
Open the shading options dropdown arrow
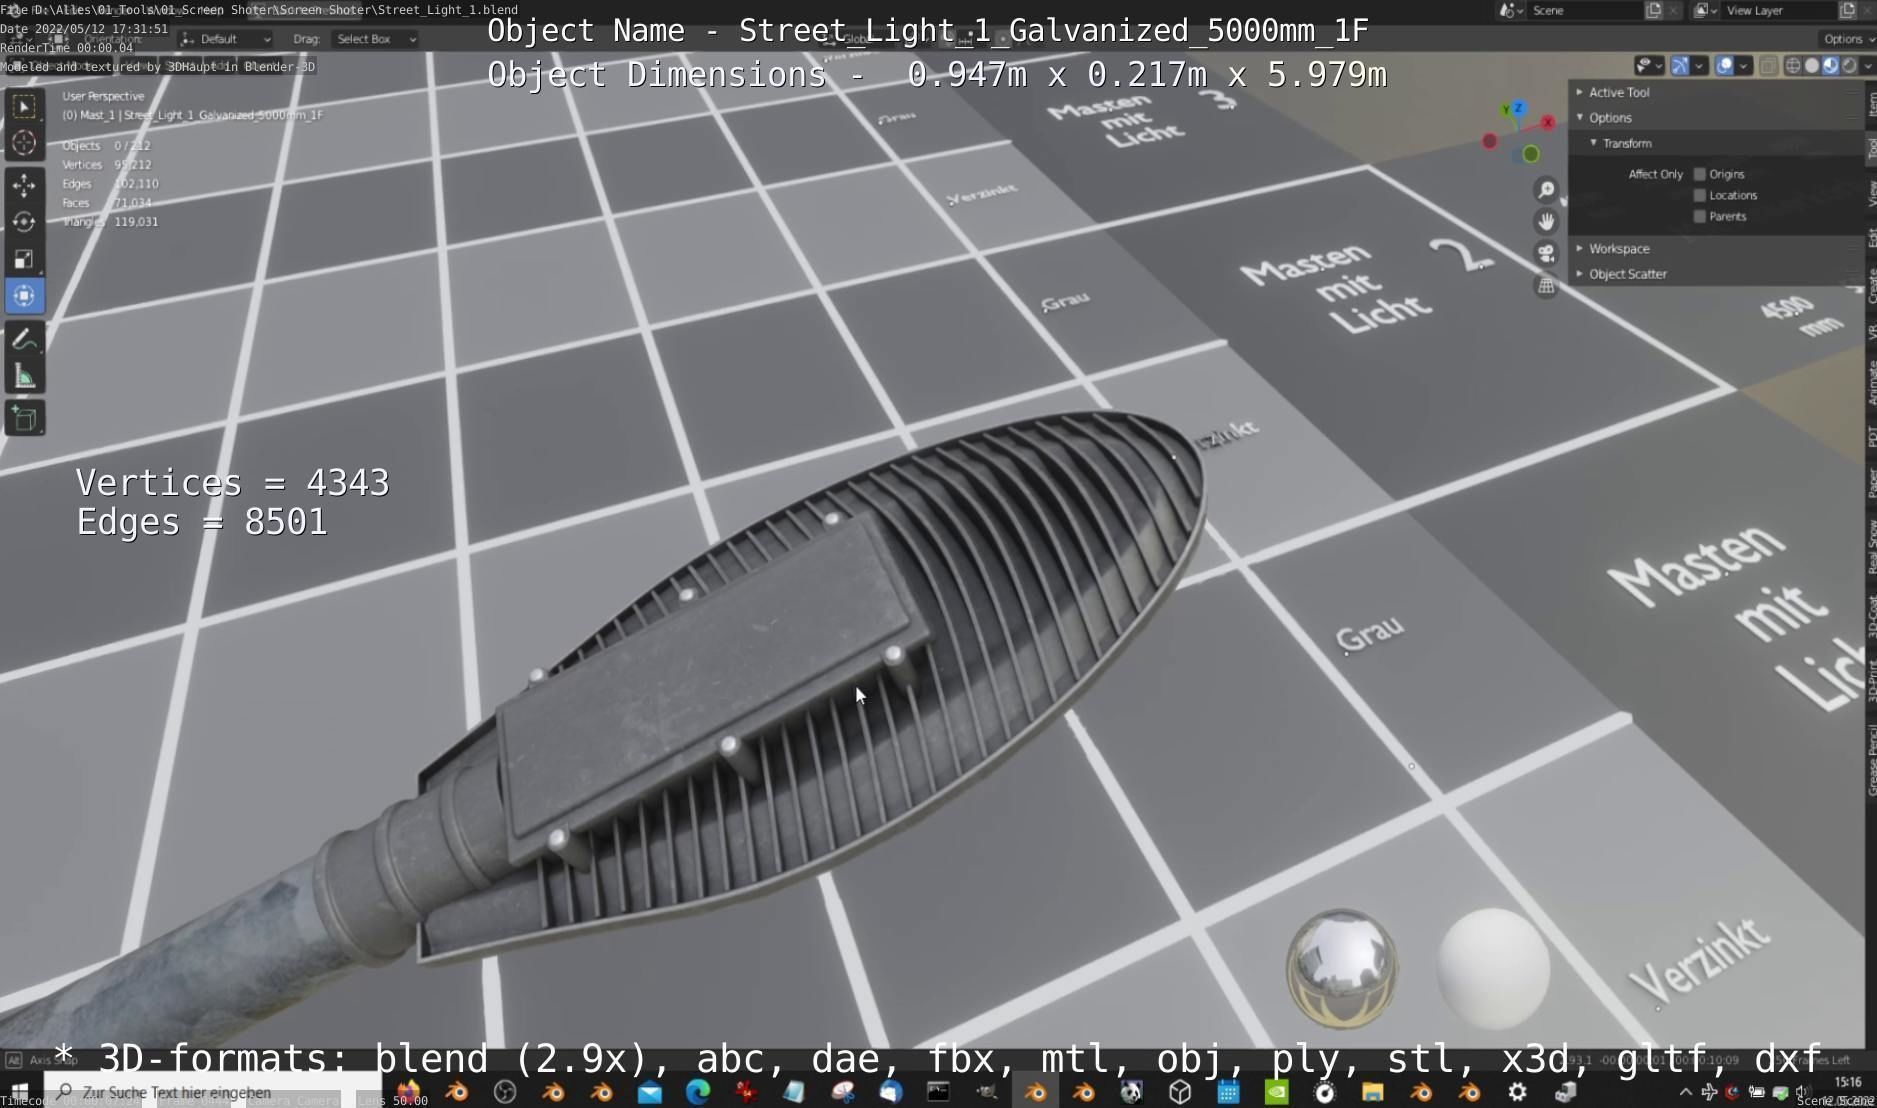pyautogui.click(x=1867, y=66)
